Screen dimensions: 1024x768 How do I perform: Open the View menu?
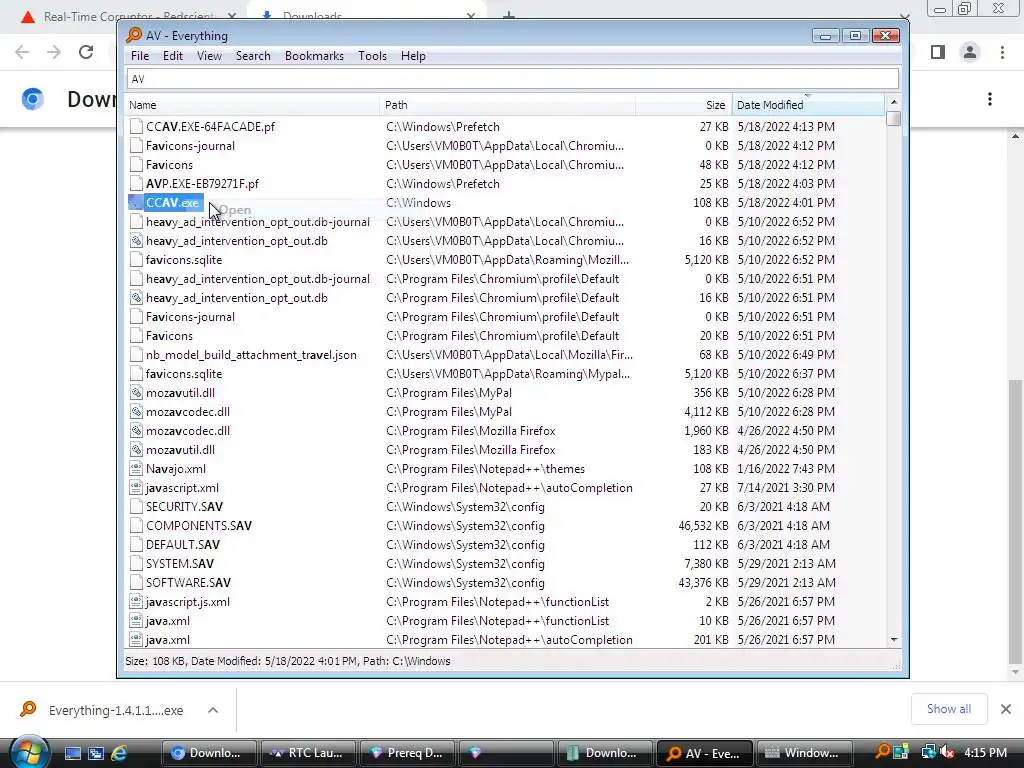209,56
